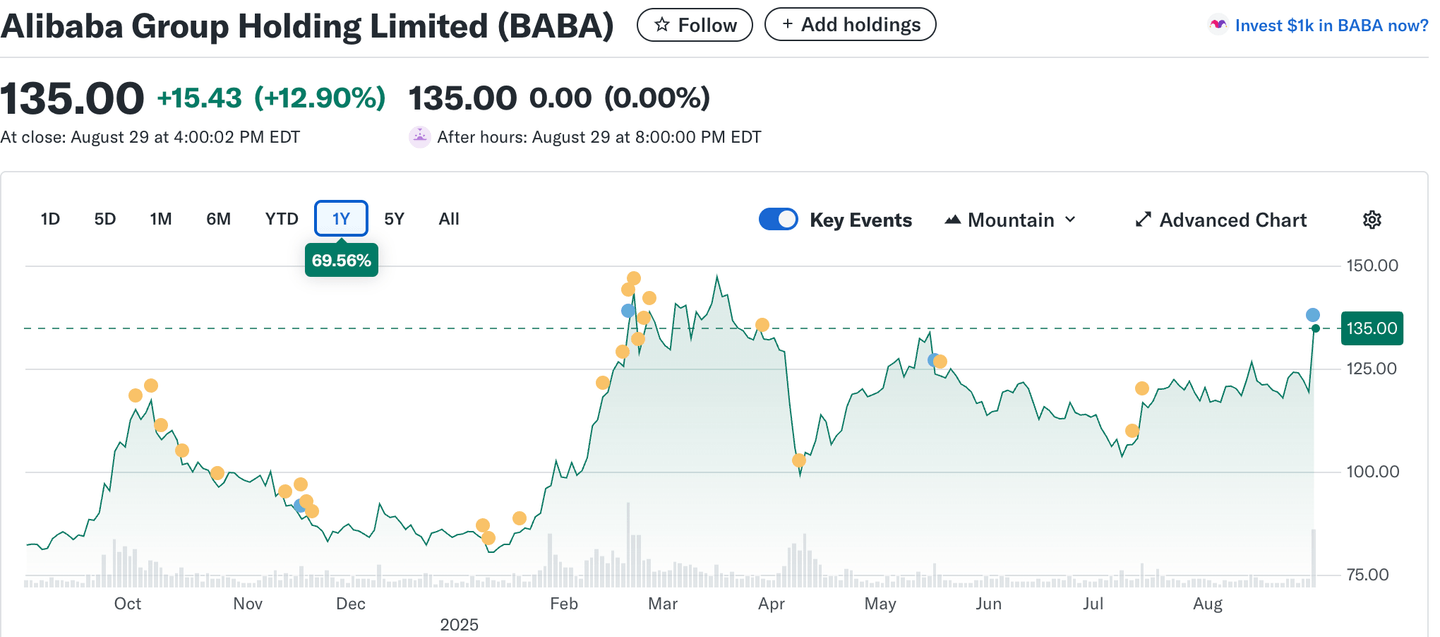Click the blue event dot near 135.00
This screenshot has height=637, width=1440.
pos(1313,316)
